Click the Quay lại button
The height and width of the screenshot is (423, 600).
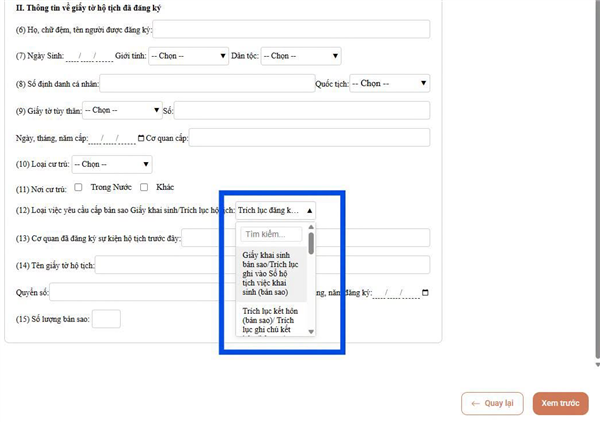tap(492, 403)
